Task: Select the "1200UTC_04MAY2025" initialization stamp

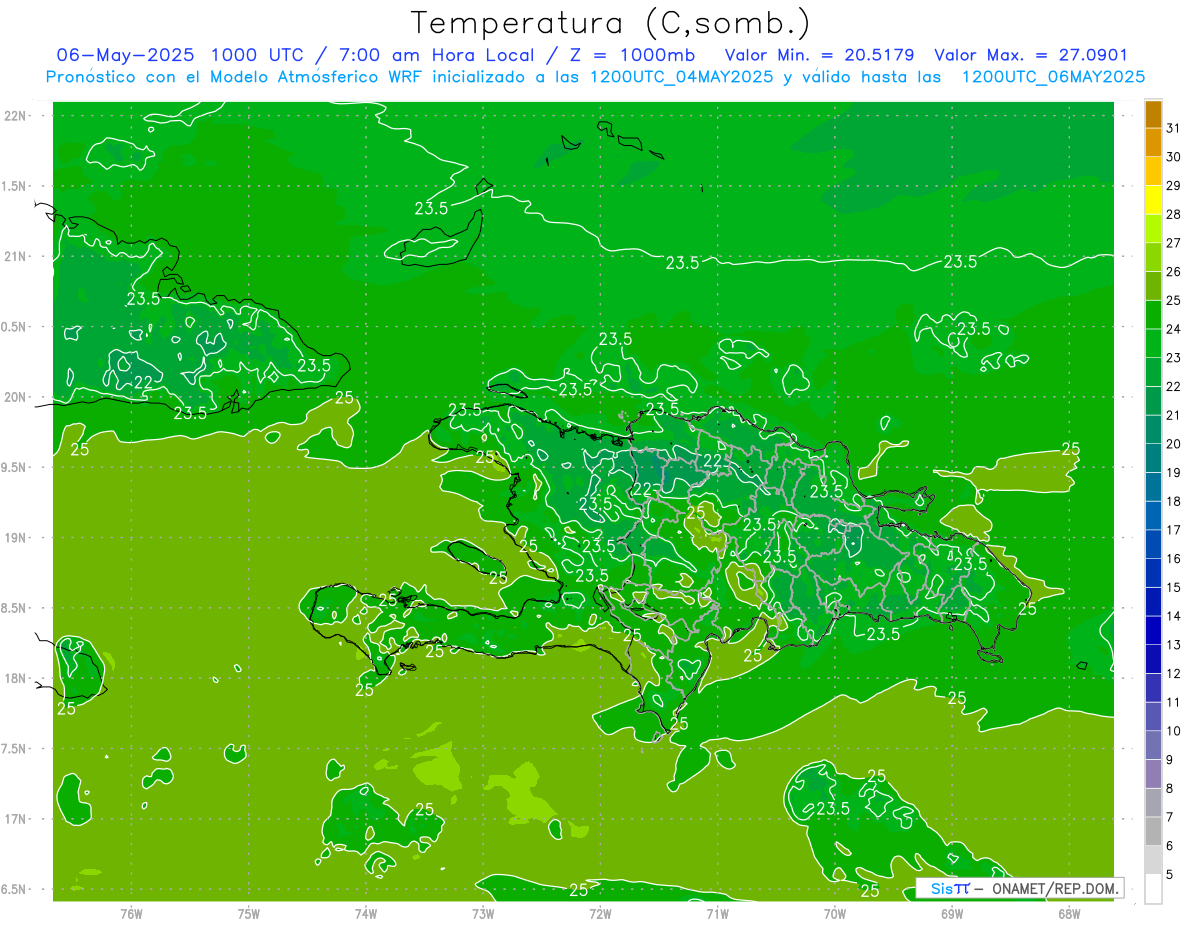Action: 682,77
